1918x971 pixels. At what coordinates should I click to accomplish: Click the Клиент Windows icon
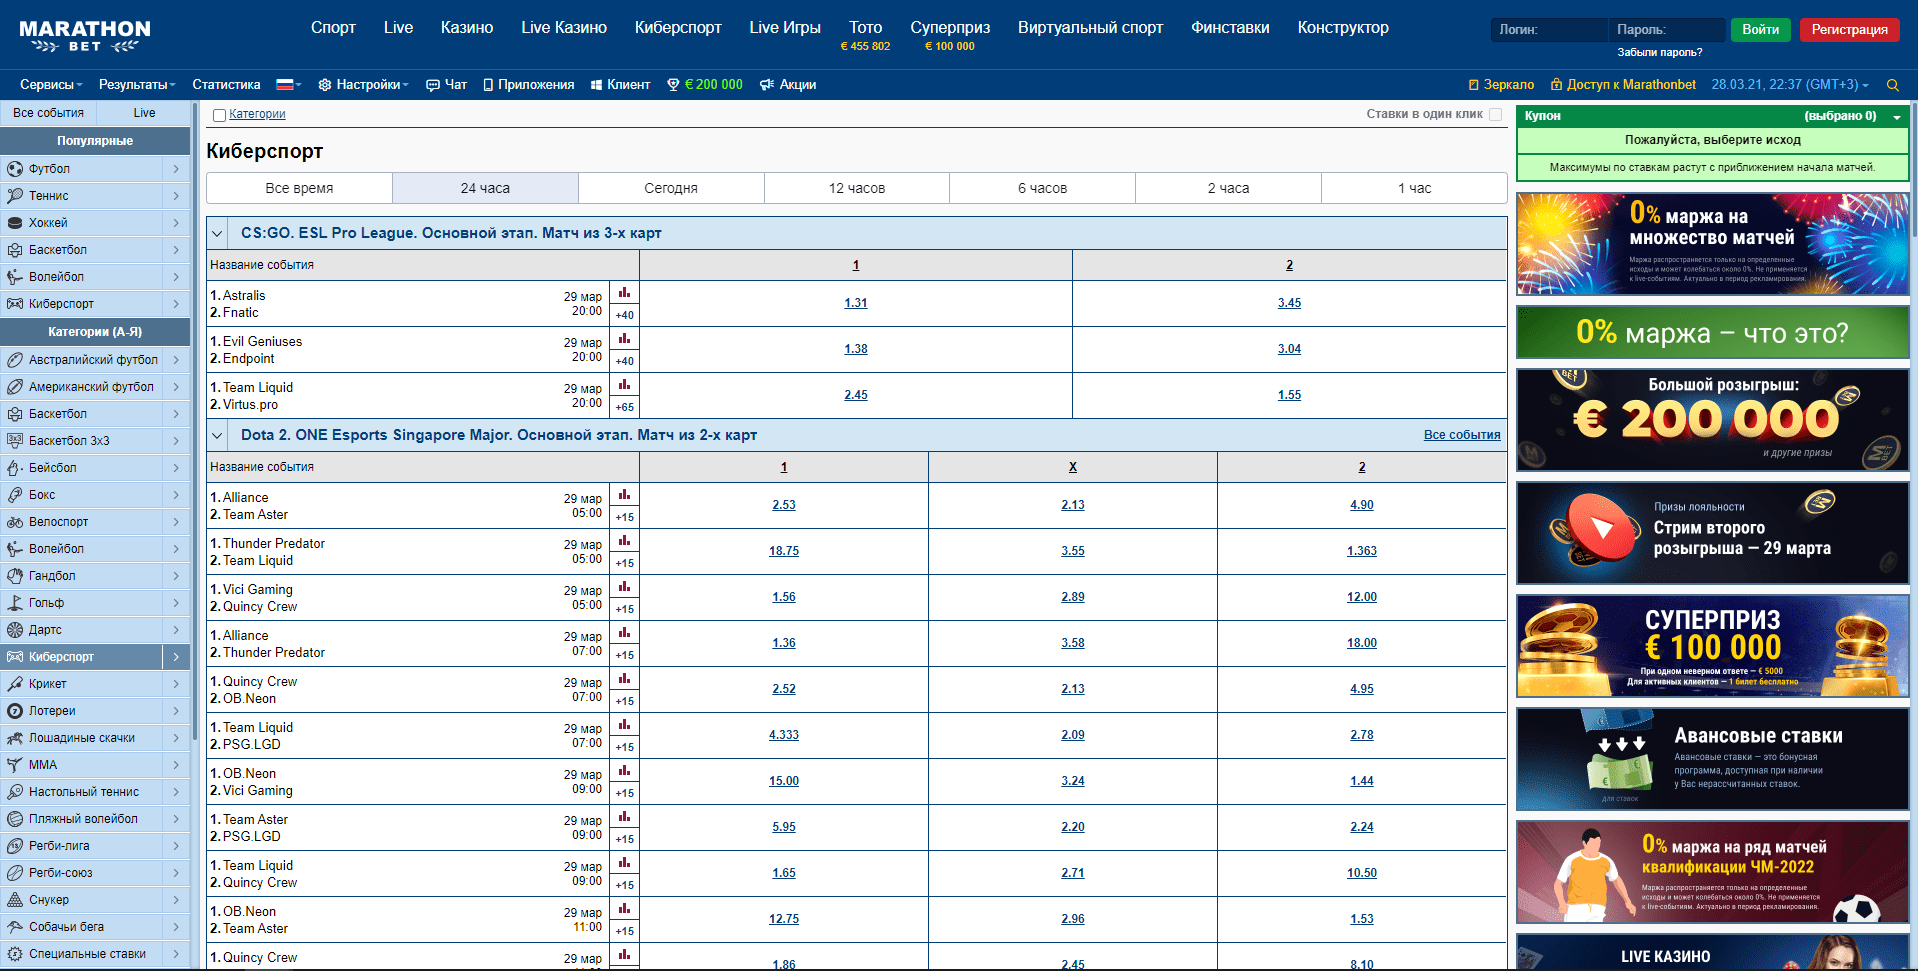point(596,85)
